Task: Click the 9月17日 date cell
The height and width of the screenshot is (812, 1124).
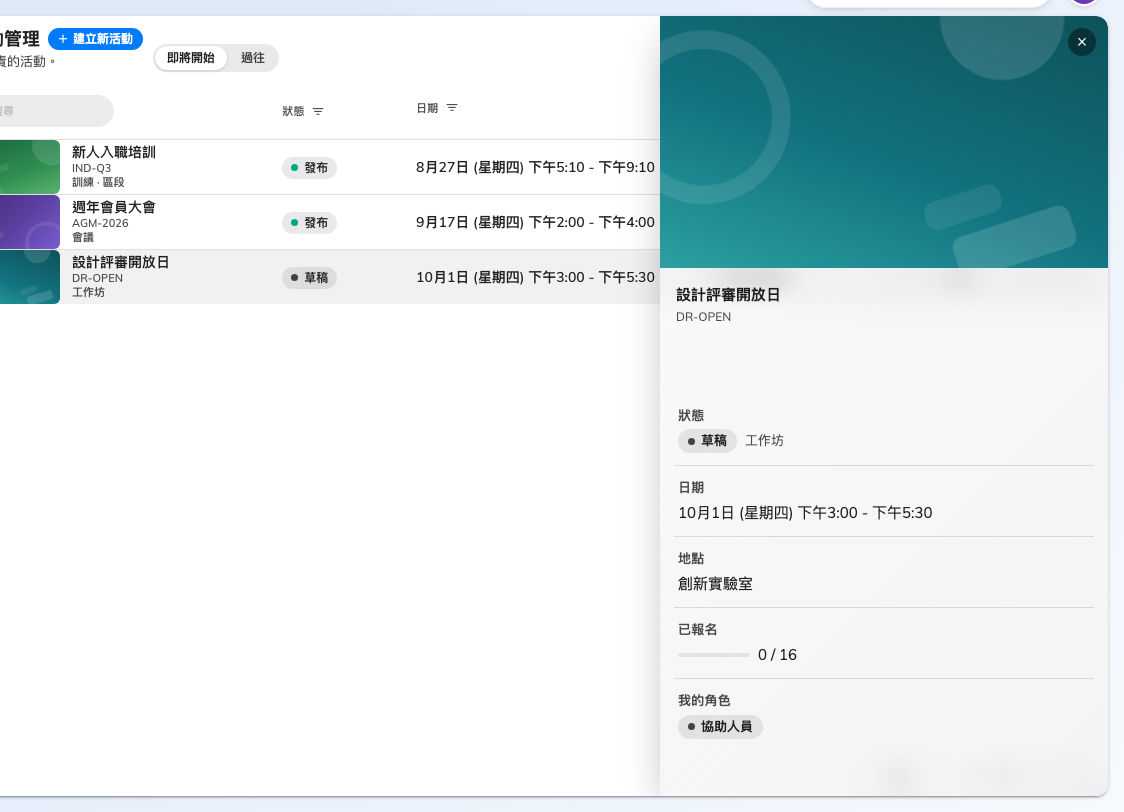Action: pyautogui.click(x=535, y=223)
